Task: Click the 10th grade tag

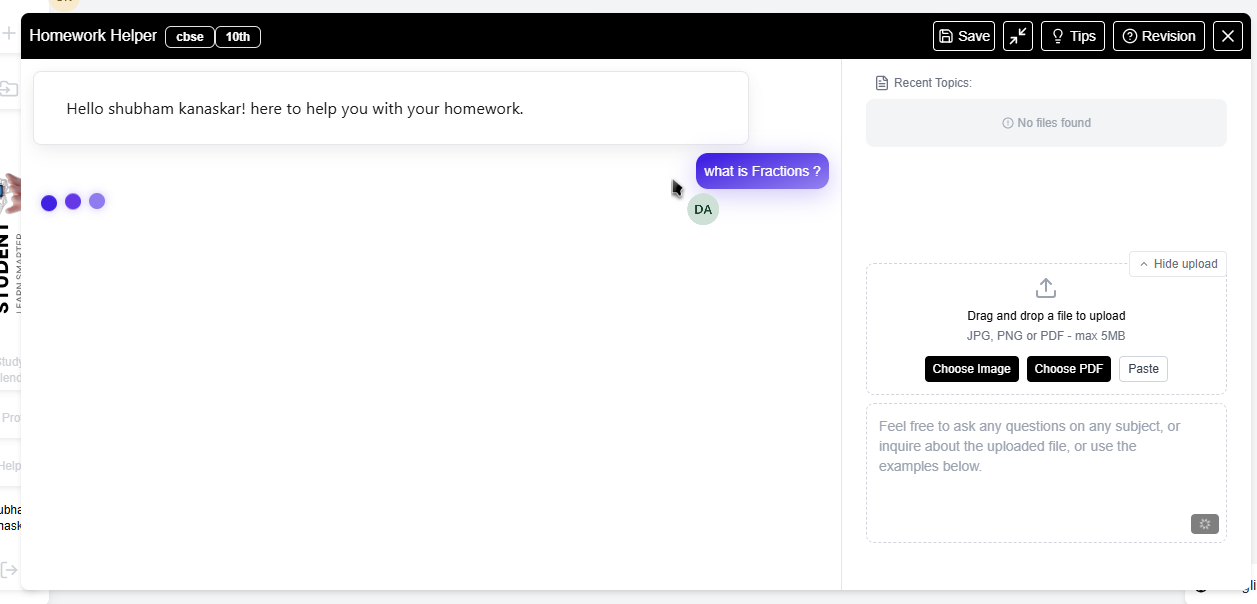Action: pos(238,37)
